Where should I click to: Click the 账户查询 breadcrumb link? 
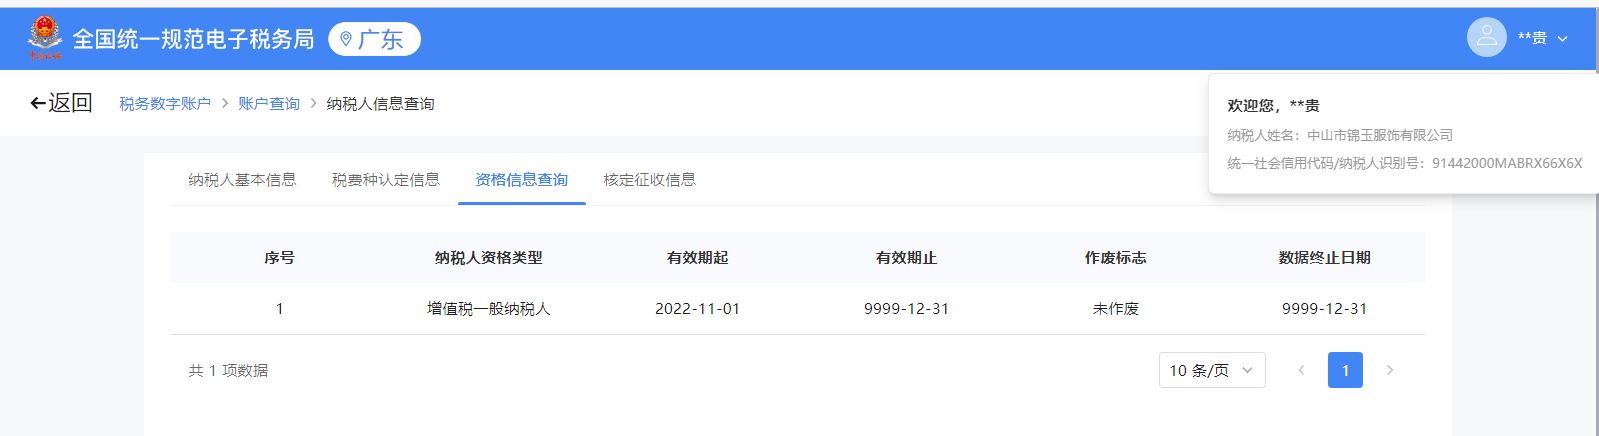(x=269, y=104)
